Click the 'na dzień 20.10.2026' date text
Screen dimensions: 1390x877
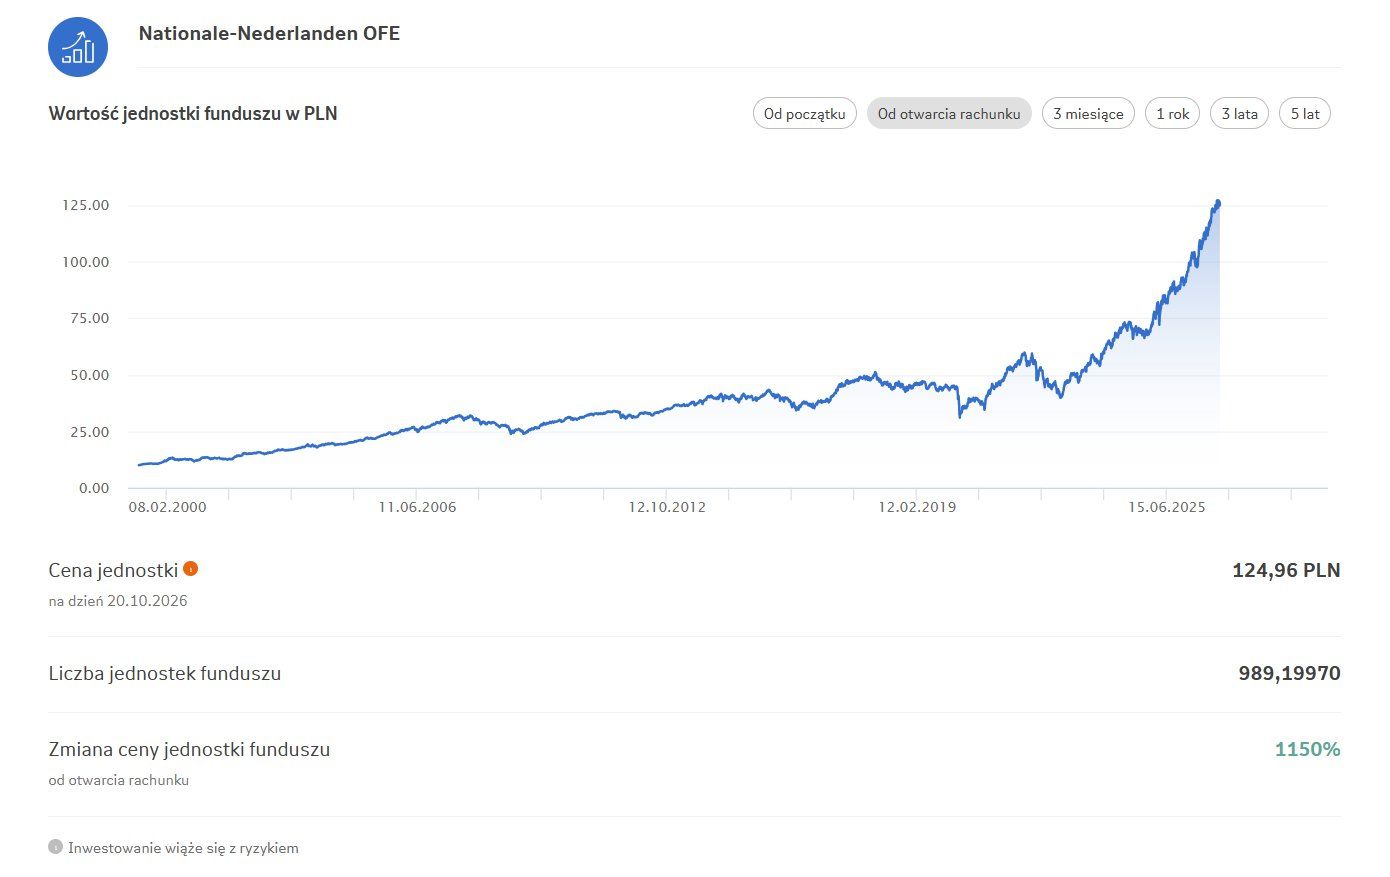tap(118, 601)
